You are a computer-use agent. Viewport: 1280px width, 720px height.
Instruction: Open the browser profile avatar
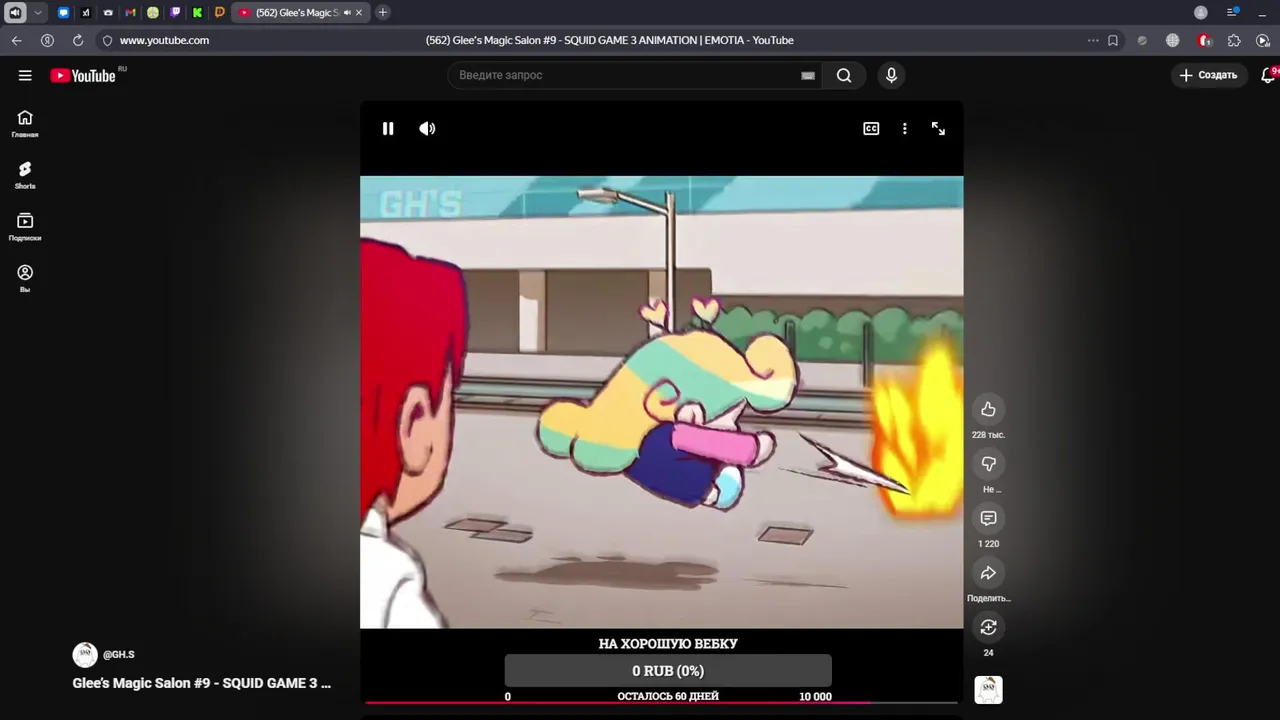coord(1201,12)
